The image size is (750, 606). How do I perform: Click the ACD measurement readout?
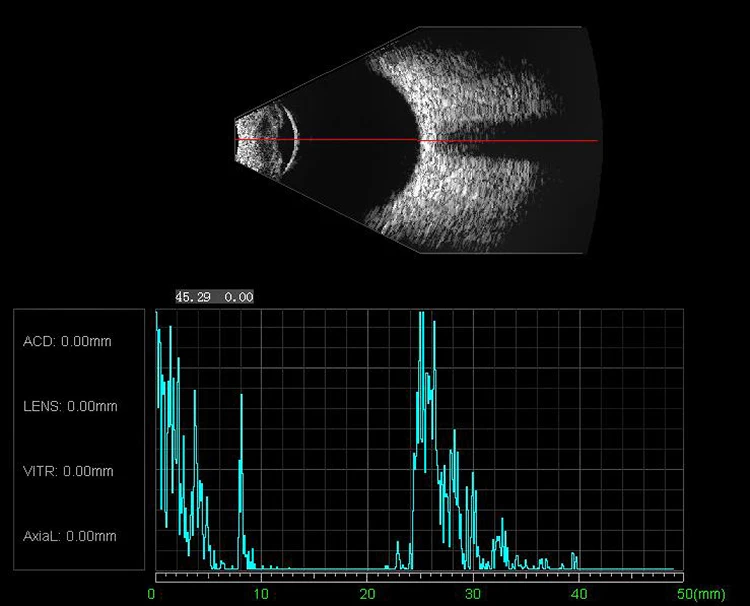(67, 342)
